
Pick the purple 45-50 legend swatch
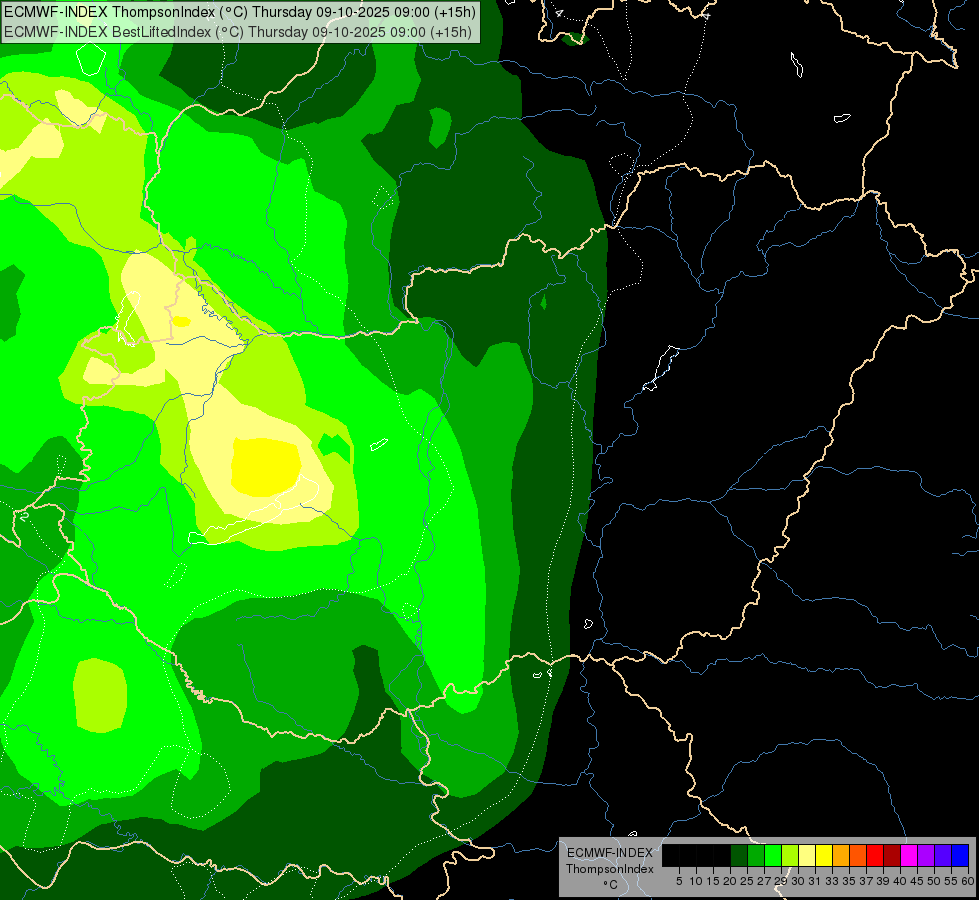(x=926, y=855)
